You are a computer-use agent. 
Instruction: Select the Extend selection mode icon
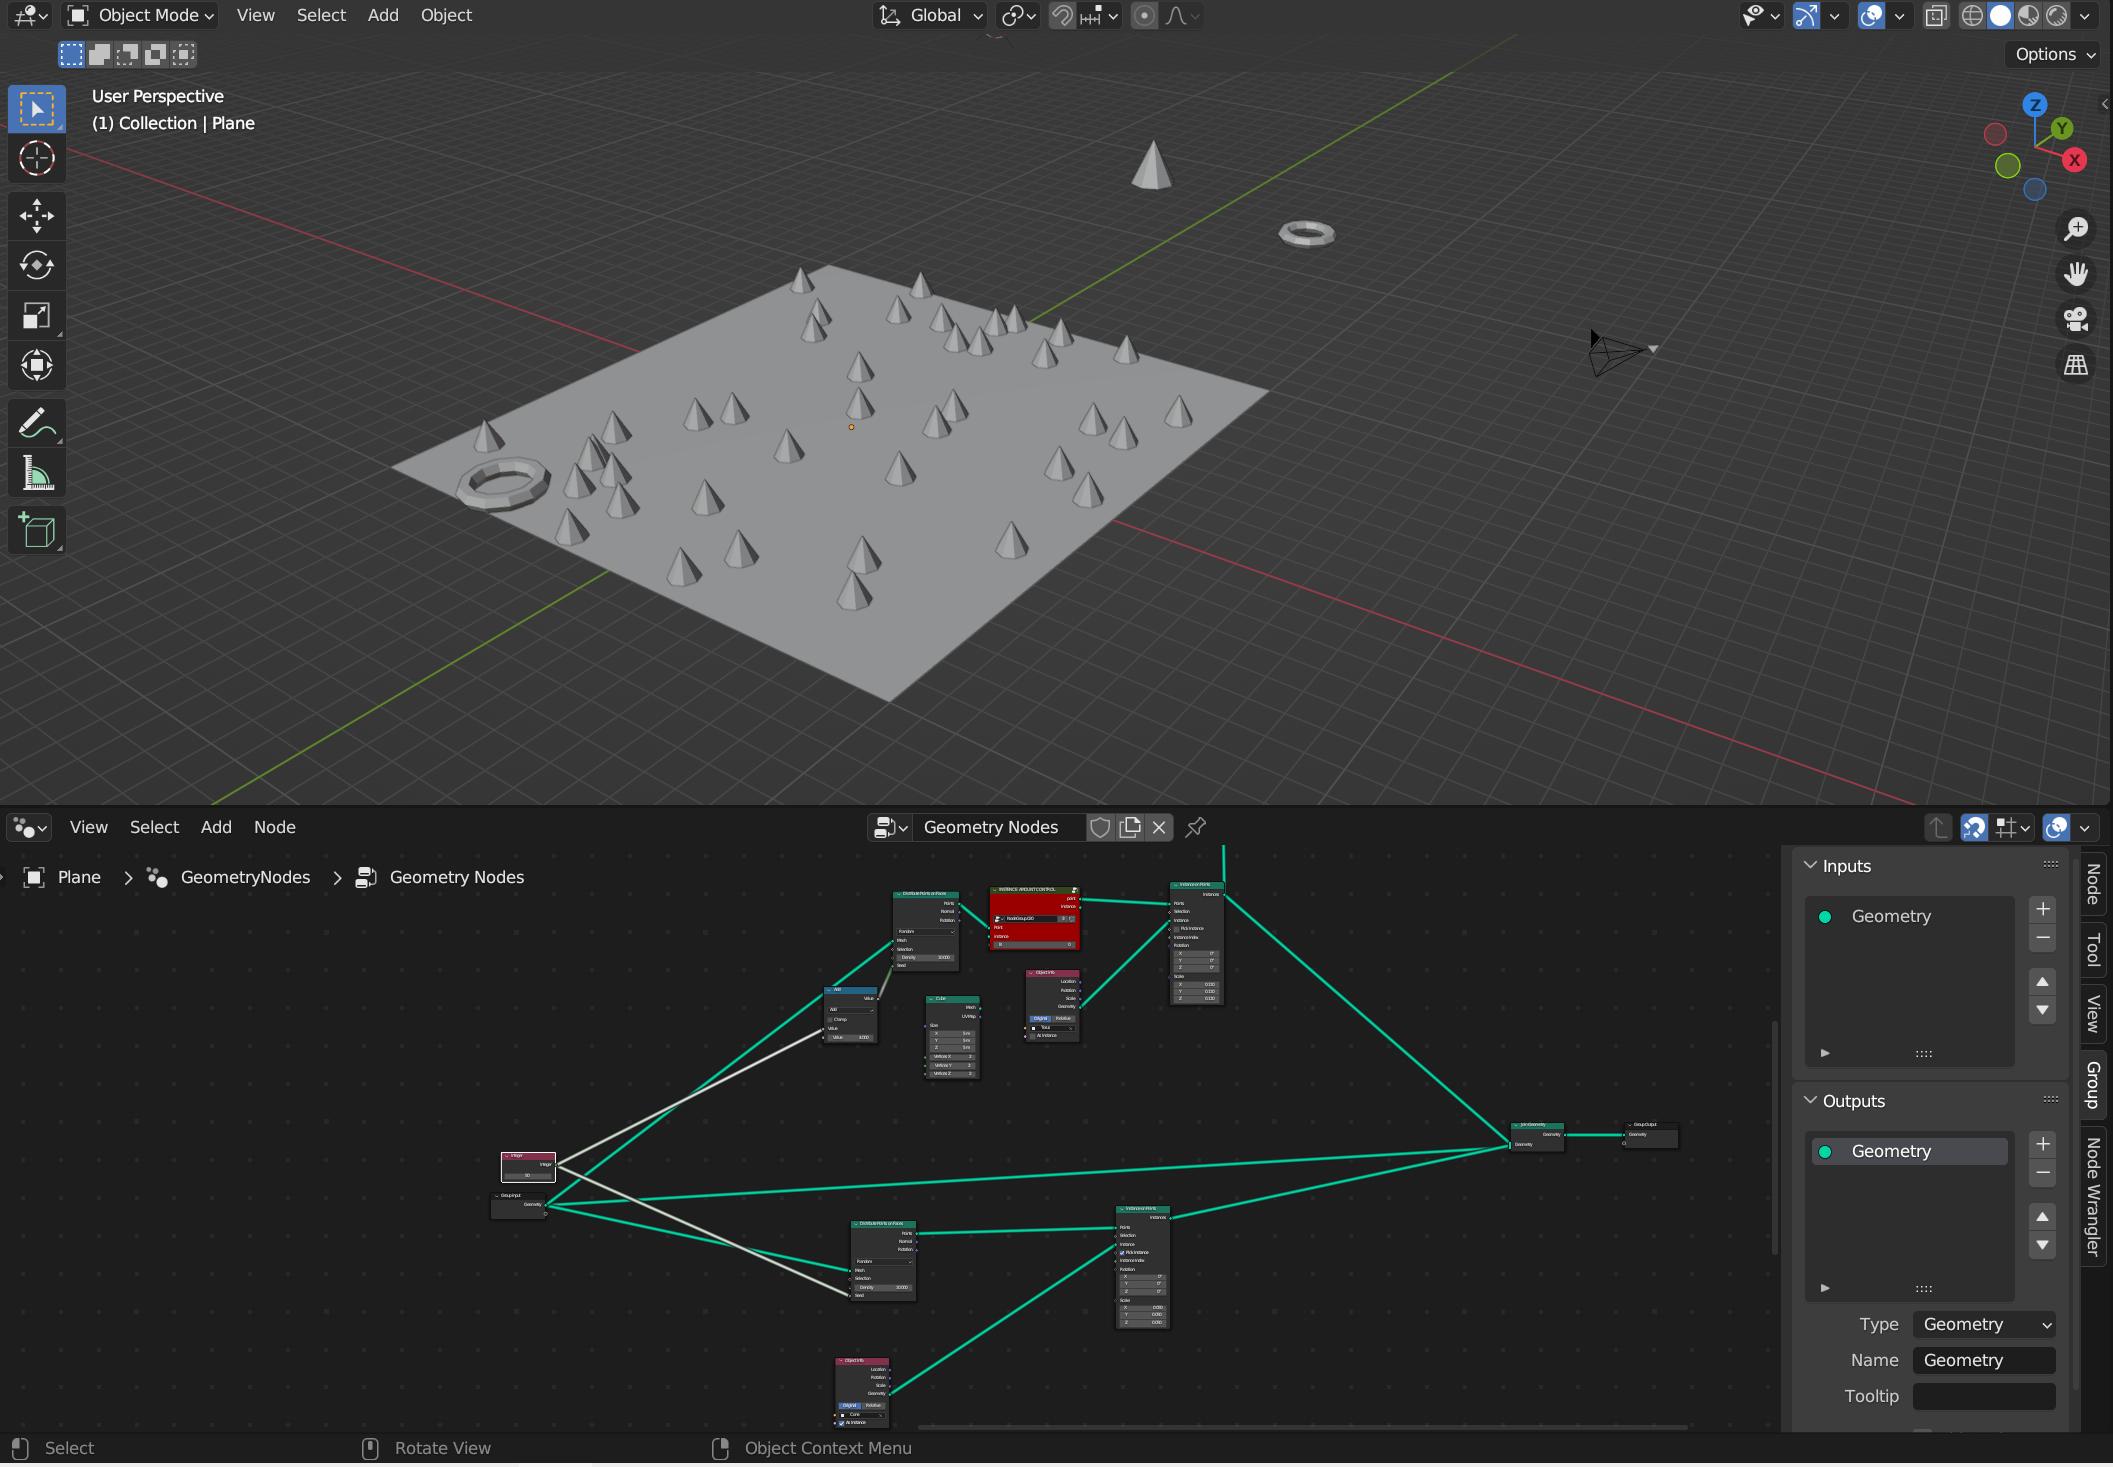(99, 55)
